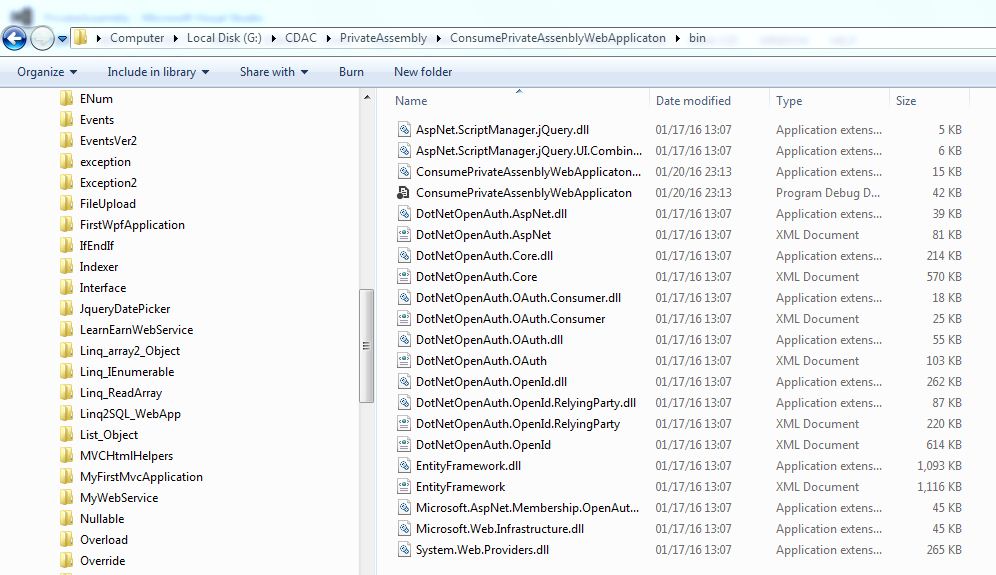Click the New folder button

[x=423, y=72]
